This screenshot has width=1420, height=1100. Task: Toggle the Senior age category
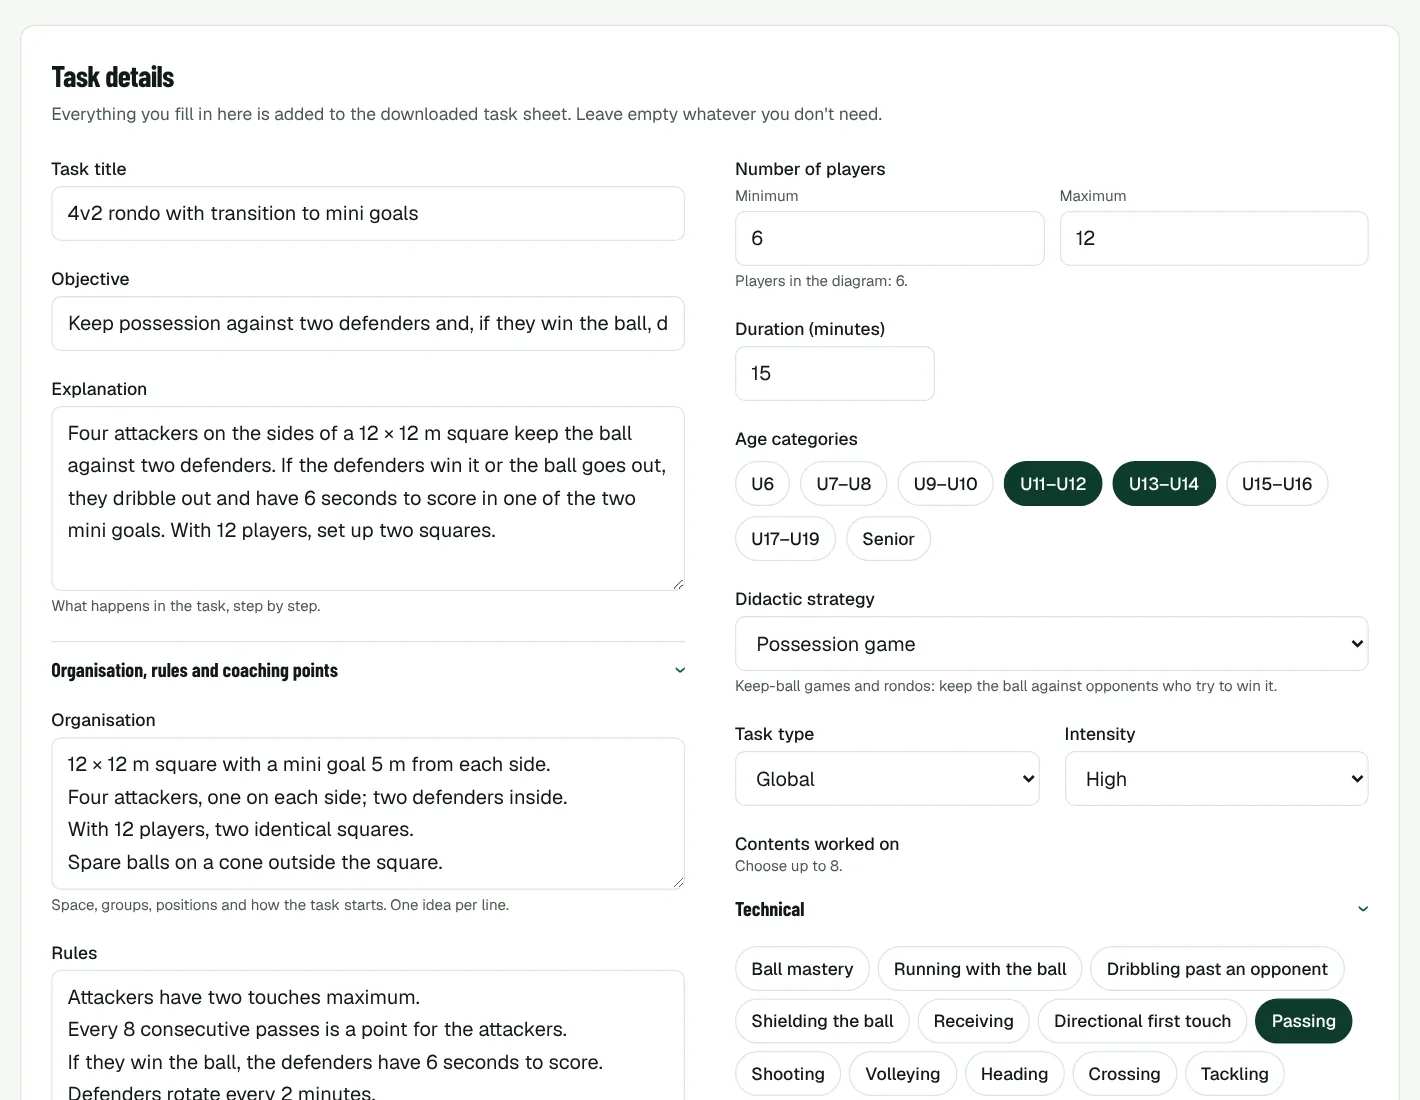pyautogui.click(x=888, y=539)
